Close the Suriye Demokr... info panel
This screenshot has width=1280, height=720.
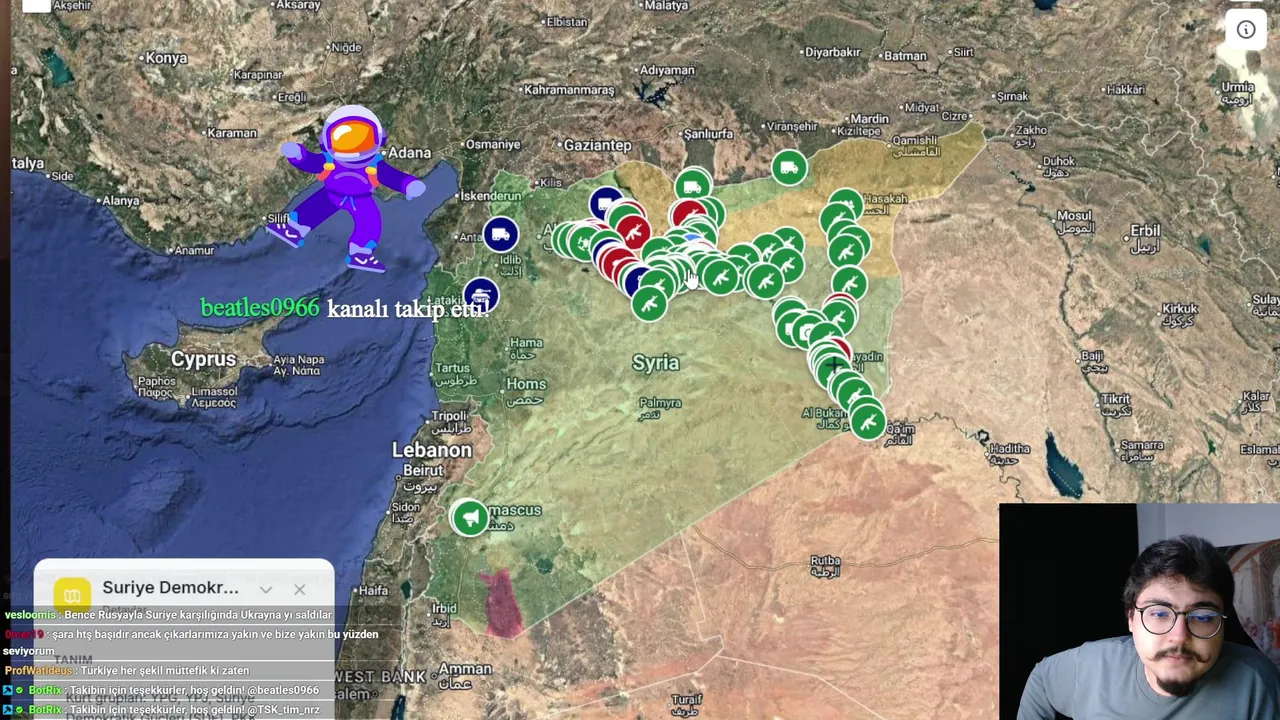299,590
